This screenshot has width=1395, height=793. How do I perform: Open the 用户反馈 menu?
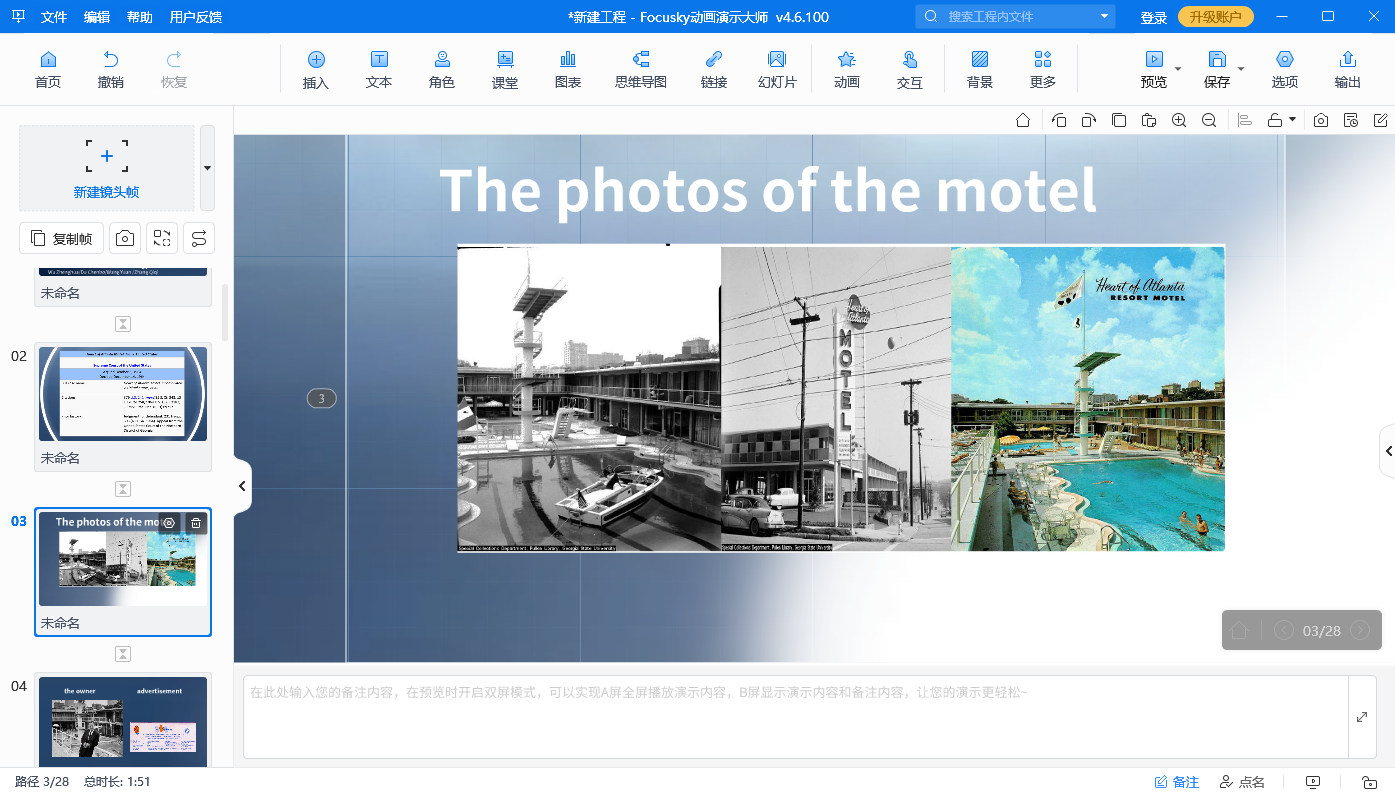196,17
